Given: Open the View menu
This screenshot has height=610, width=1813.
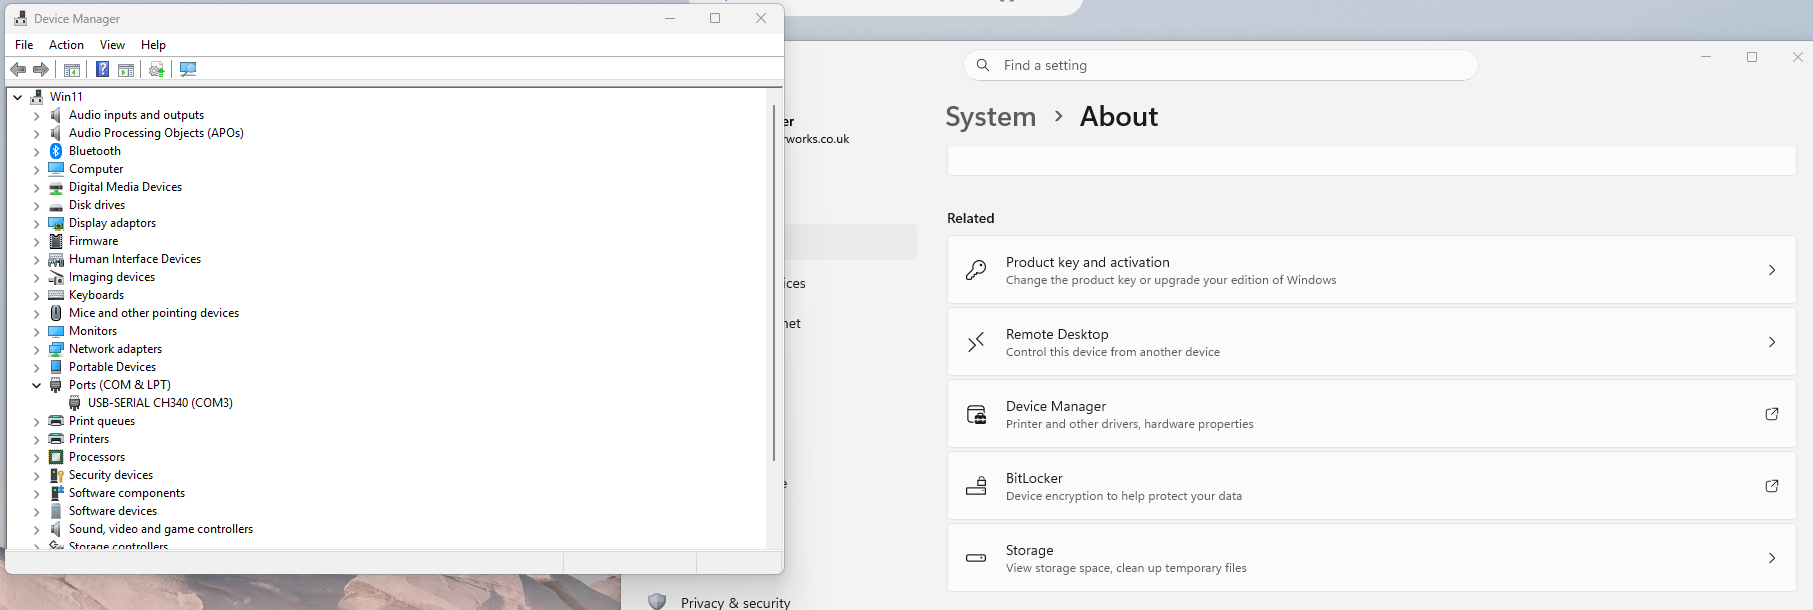Looking at the screenshot, I should (x=112, y=45).
